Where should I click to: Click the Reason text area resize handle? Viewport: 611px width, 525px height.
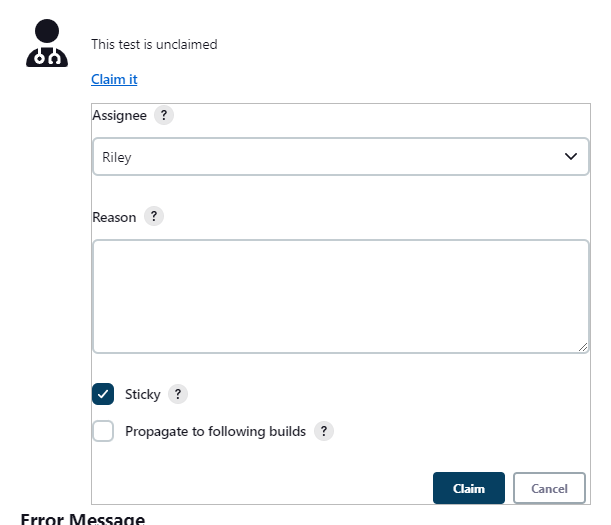pos(583,346)
